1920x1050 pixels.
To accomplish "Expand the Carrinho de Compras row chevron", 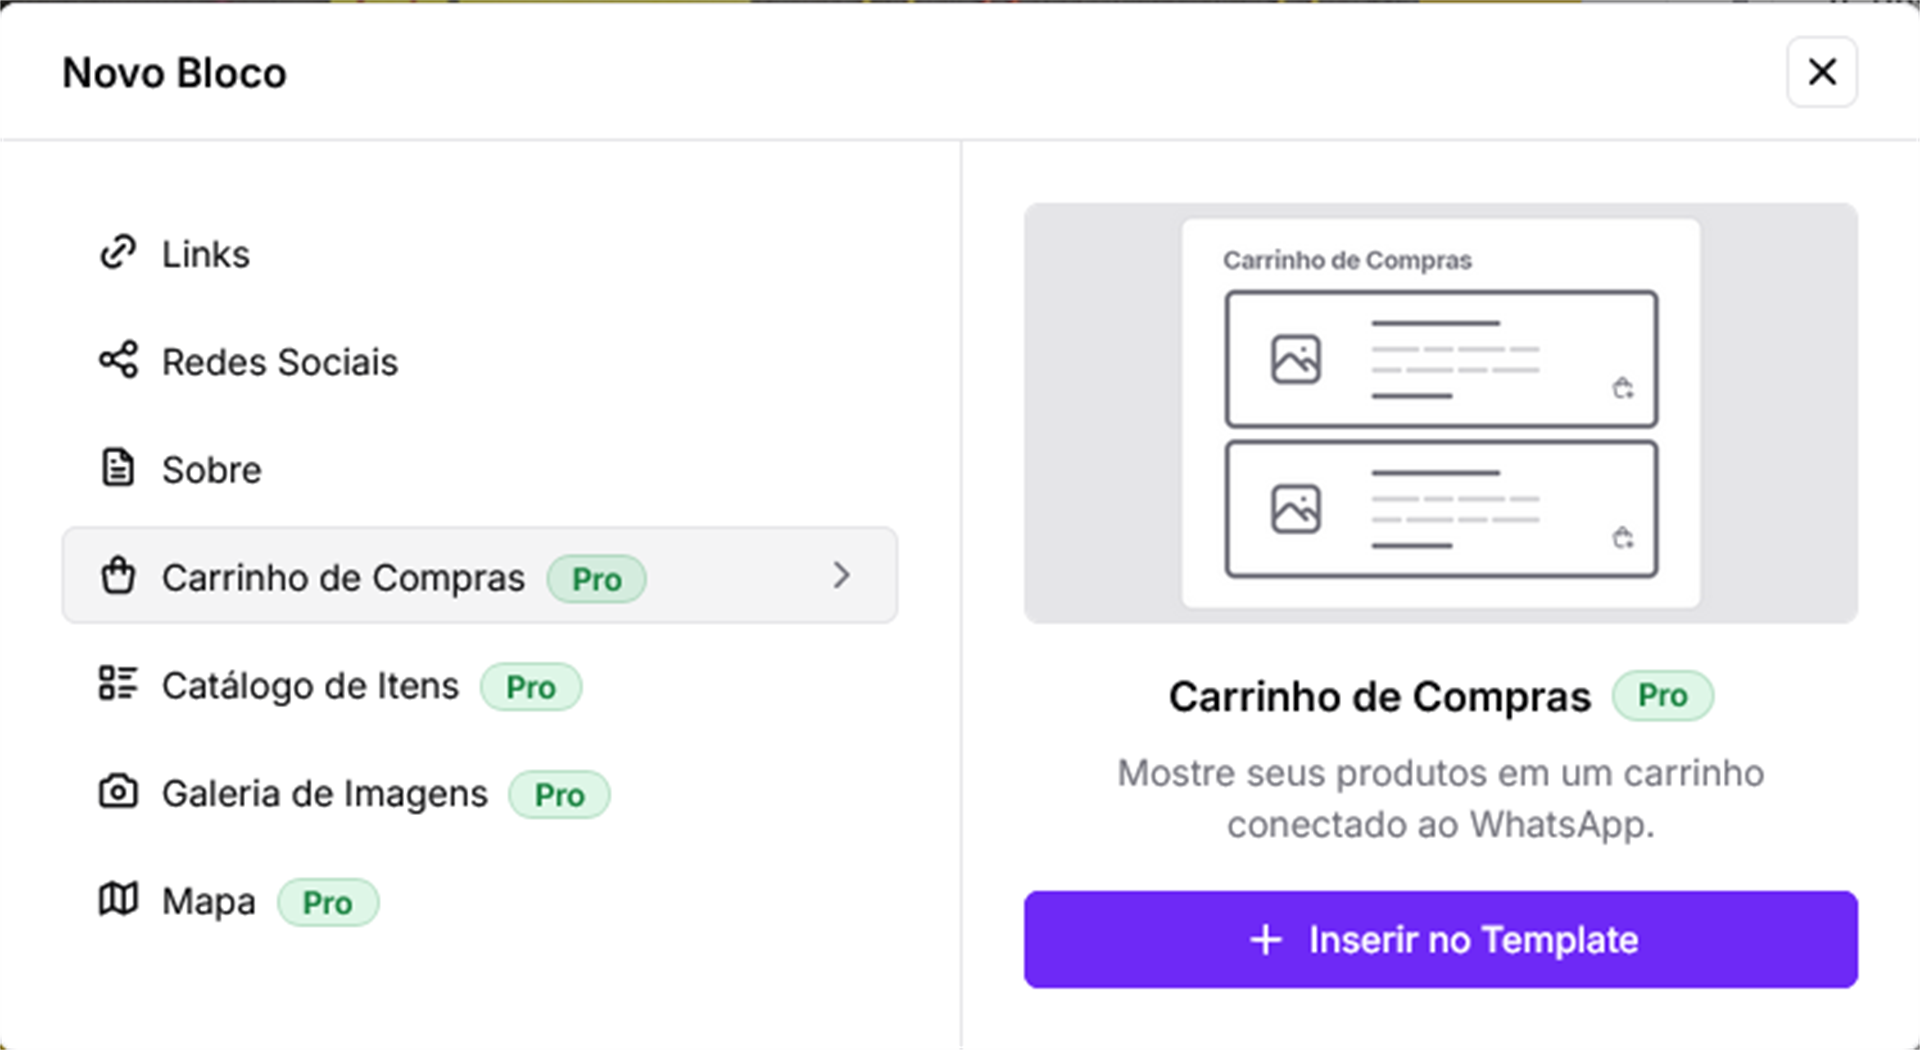I will click(x=841, y=576).
